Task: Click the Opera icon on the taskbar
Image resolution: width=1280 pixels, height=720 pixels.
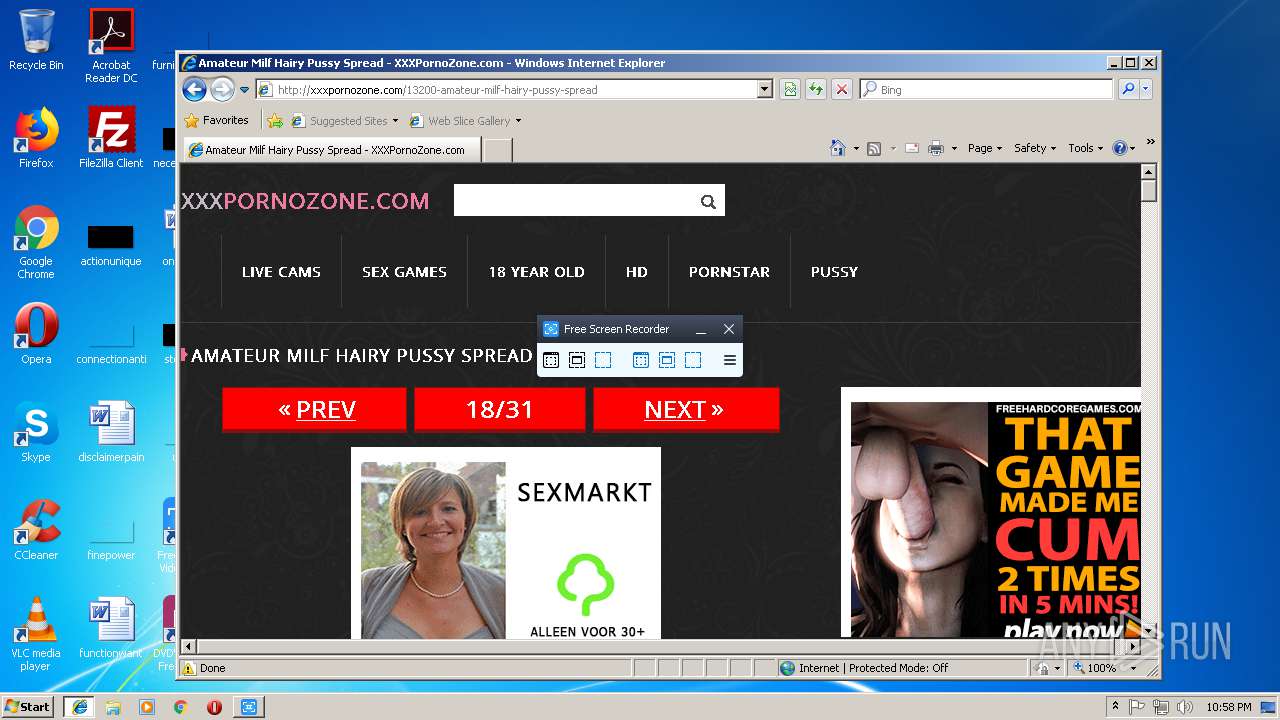Action: [x=214, y=707]
